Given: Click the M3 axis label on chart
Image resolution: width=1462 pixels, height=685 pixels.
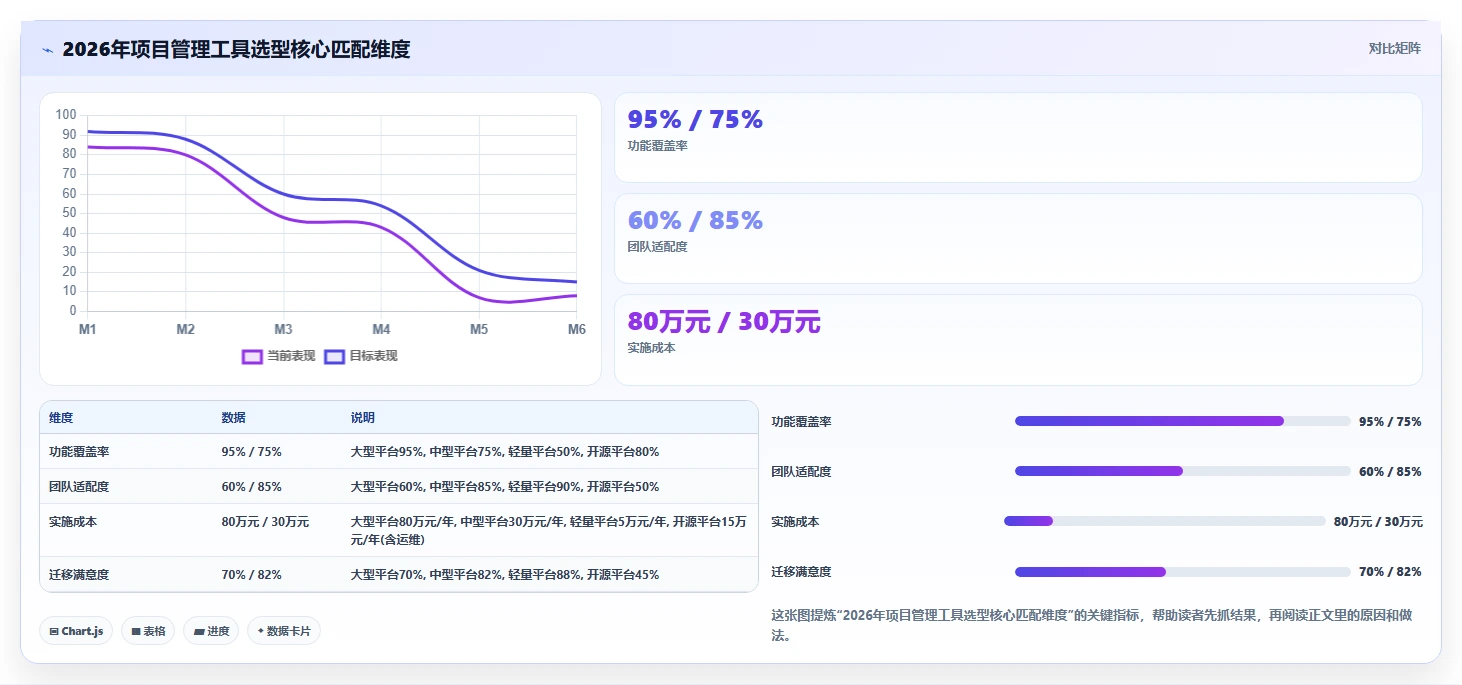Looking at the screenshot, I should point(283,330).
